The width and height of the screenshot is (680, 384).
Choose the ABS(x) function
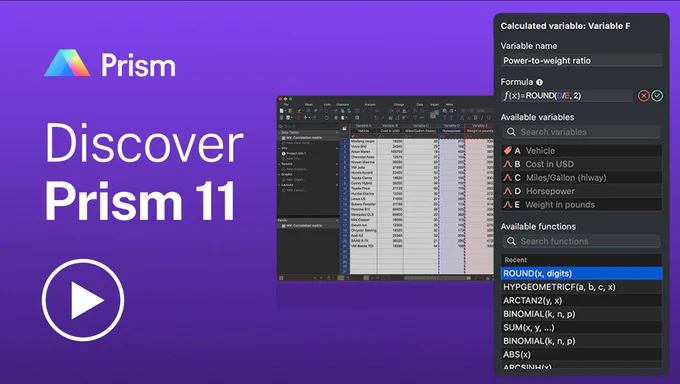pyautogui.click(x=581, y=354)
